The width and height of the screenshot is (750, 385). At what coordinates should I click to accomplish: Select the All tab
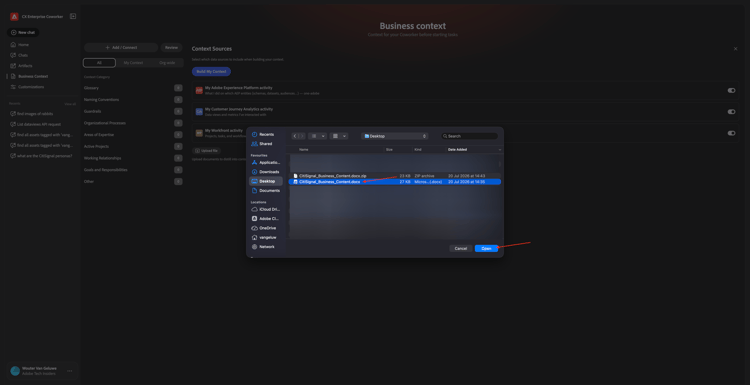(x=99, y=63)
